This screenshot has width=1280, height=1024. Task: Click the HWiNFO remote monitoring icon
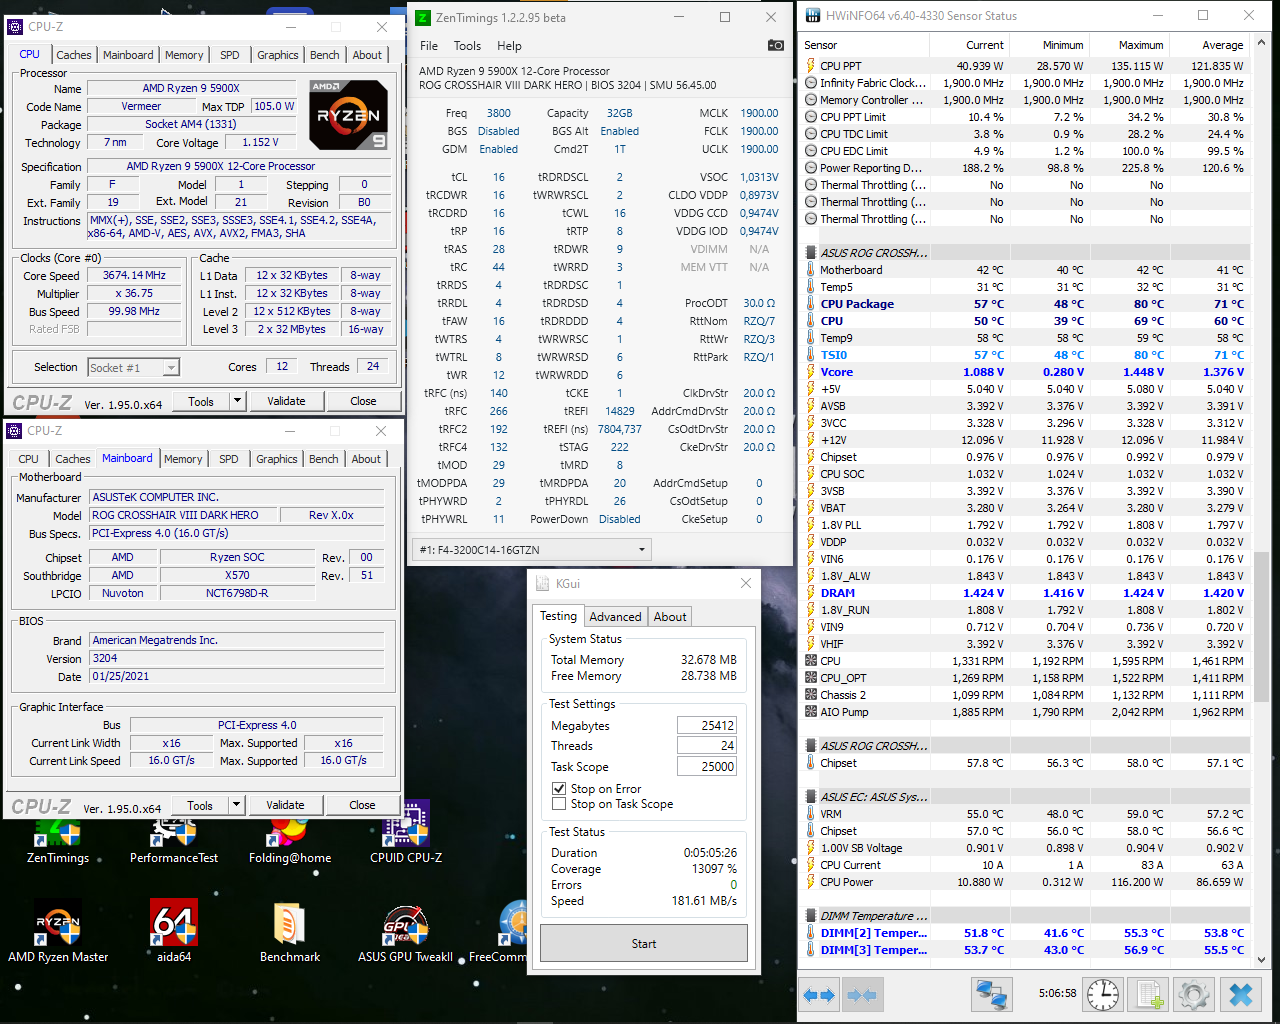pyautogui.click(x=992, y=994)
